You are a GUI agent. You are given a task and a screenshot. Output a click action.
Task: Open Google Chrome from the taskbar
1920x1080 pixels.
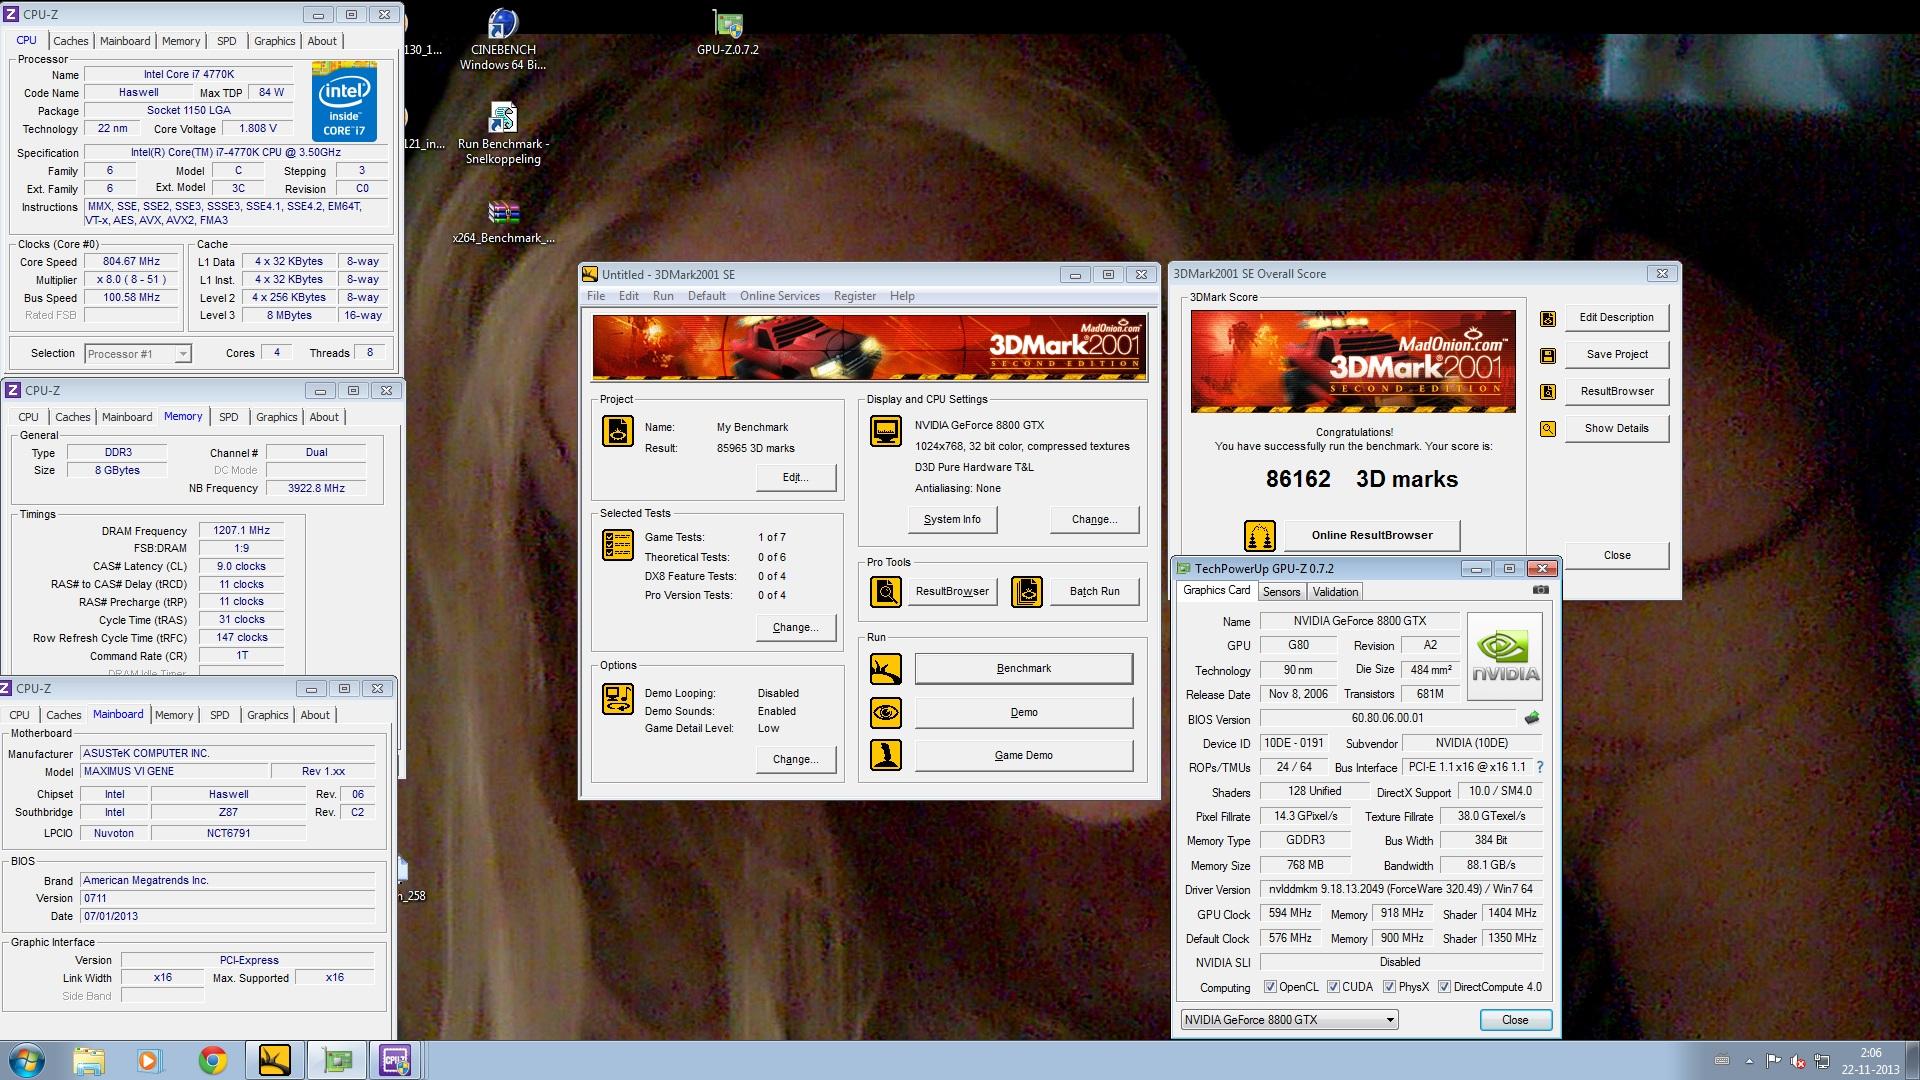[212, 1060]
